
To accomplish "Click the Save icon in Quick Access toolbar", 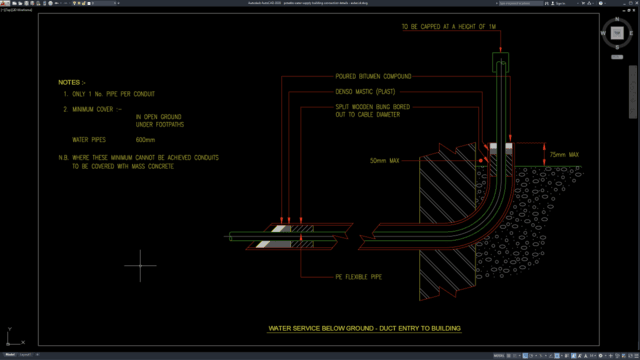I will pyautogui.click(x=26, y=3).
